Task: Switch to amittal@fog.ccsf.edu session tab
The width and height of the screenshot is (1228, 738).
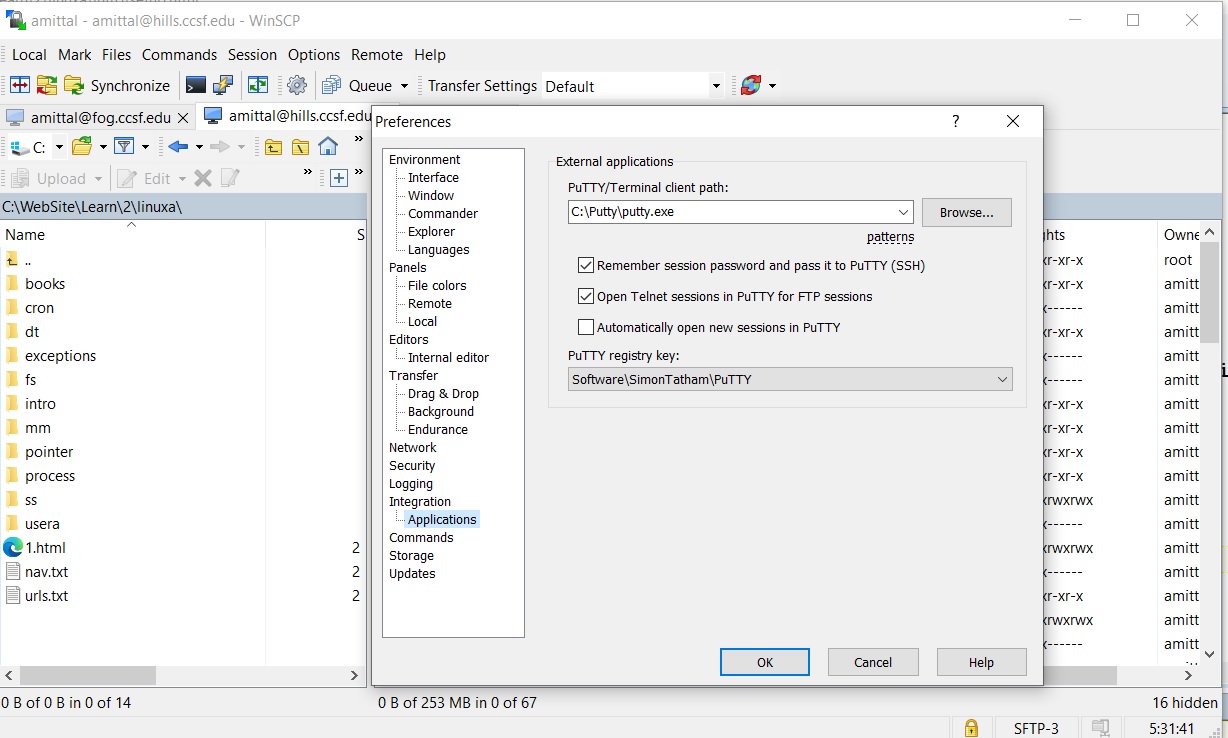Action: click(99, 117)
